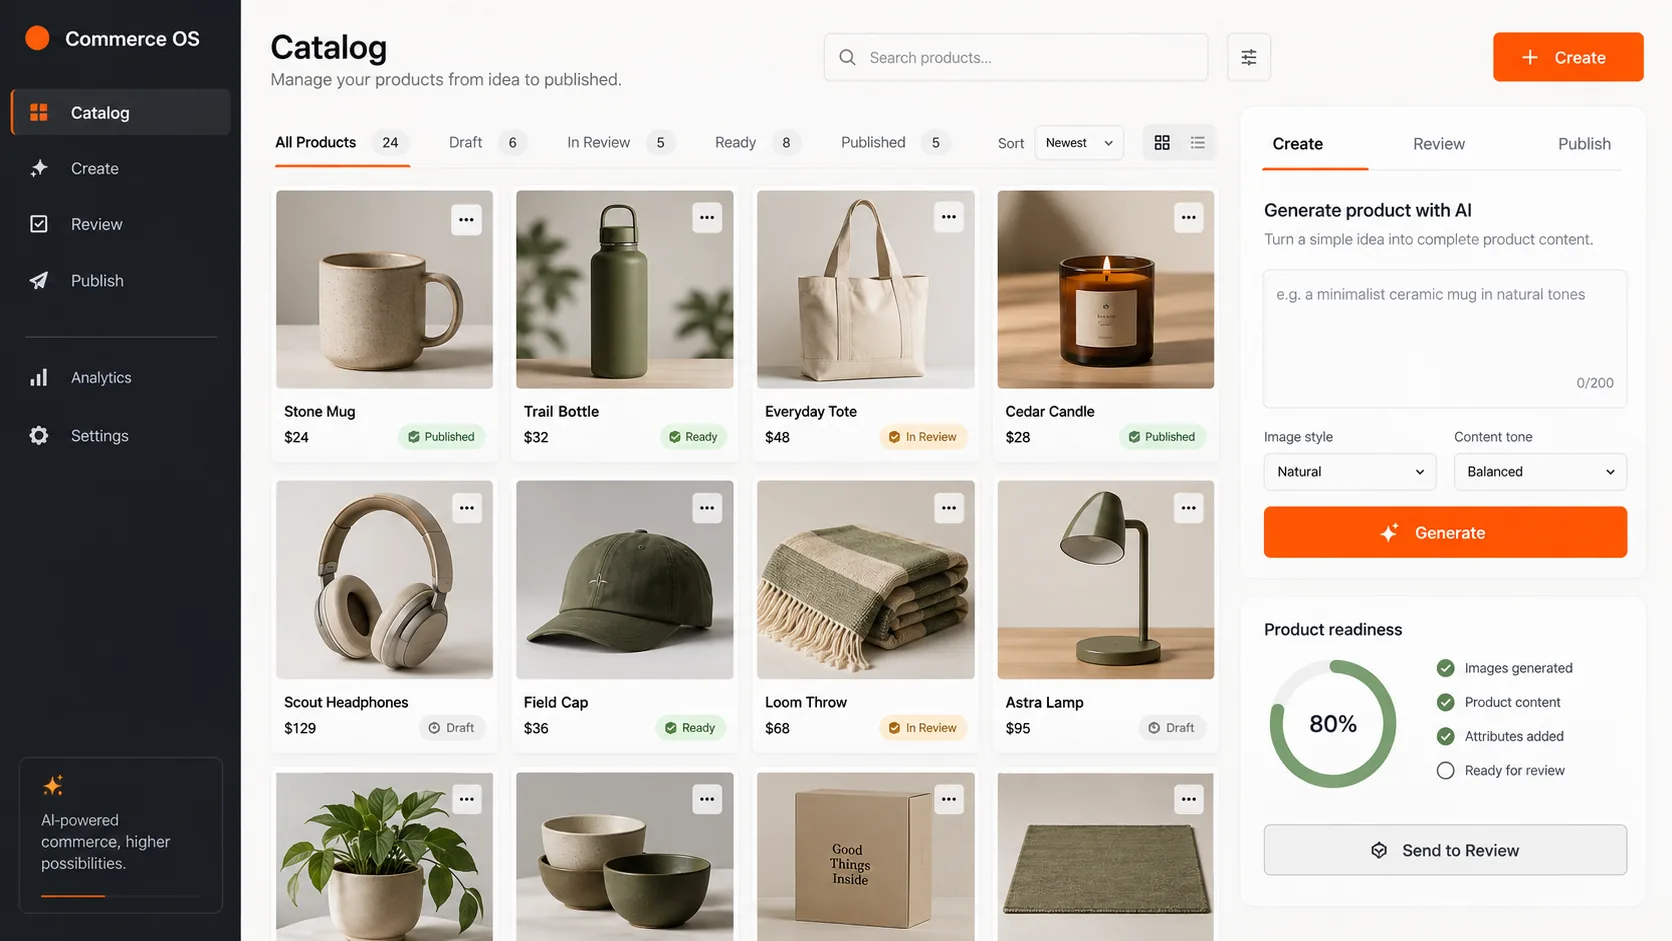Open Publish from the sidebar

point(120,280)
